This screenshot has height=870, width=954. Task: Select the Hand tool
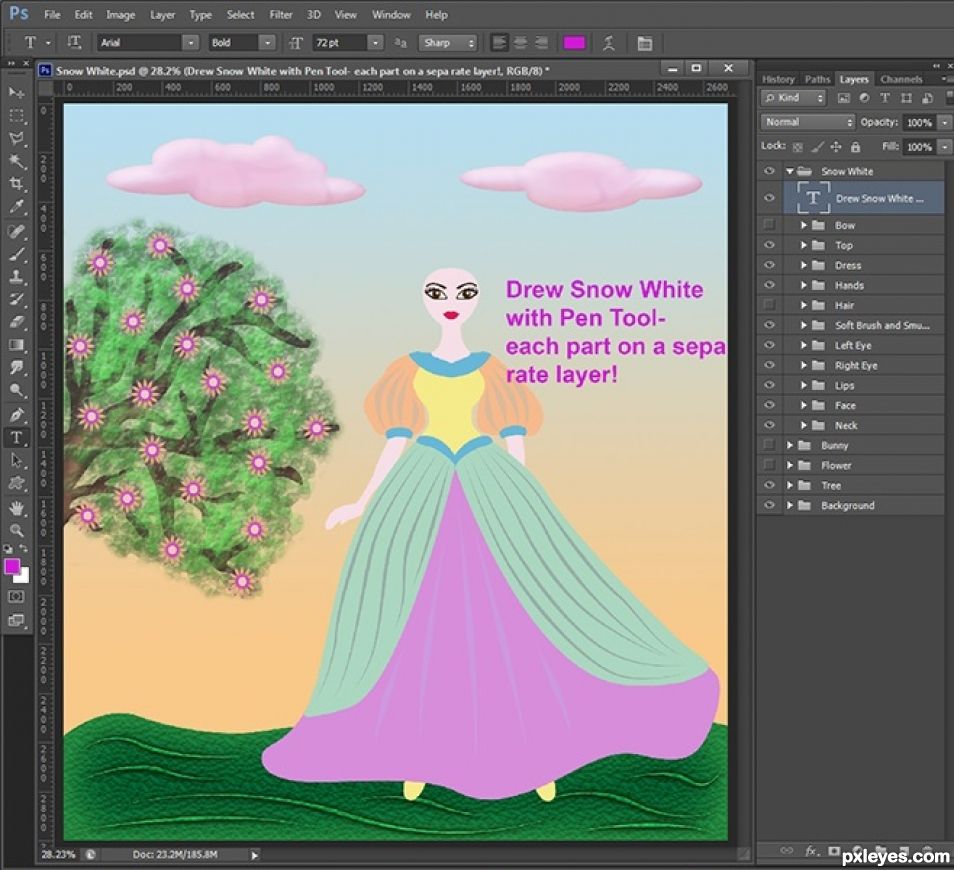tap(16, 507)
